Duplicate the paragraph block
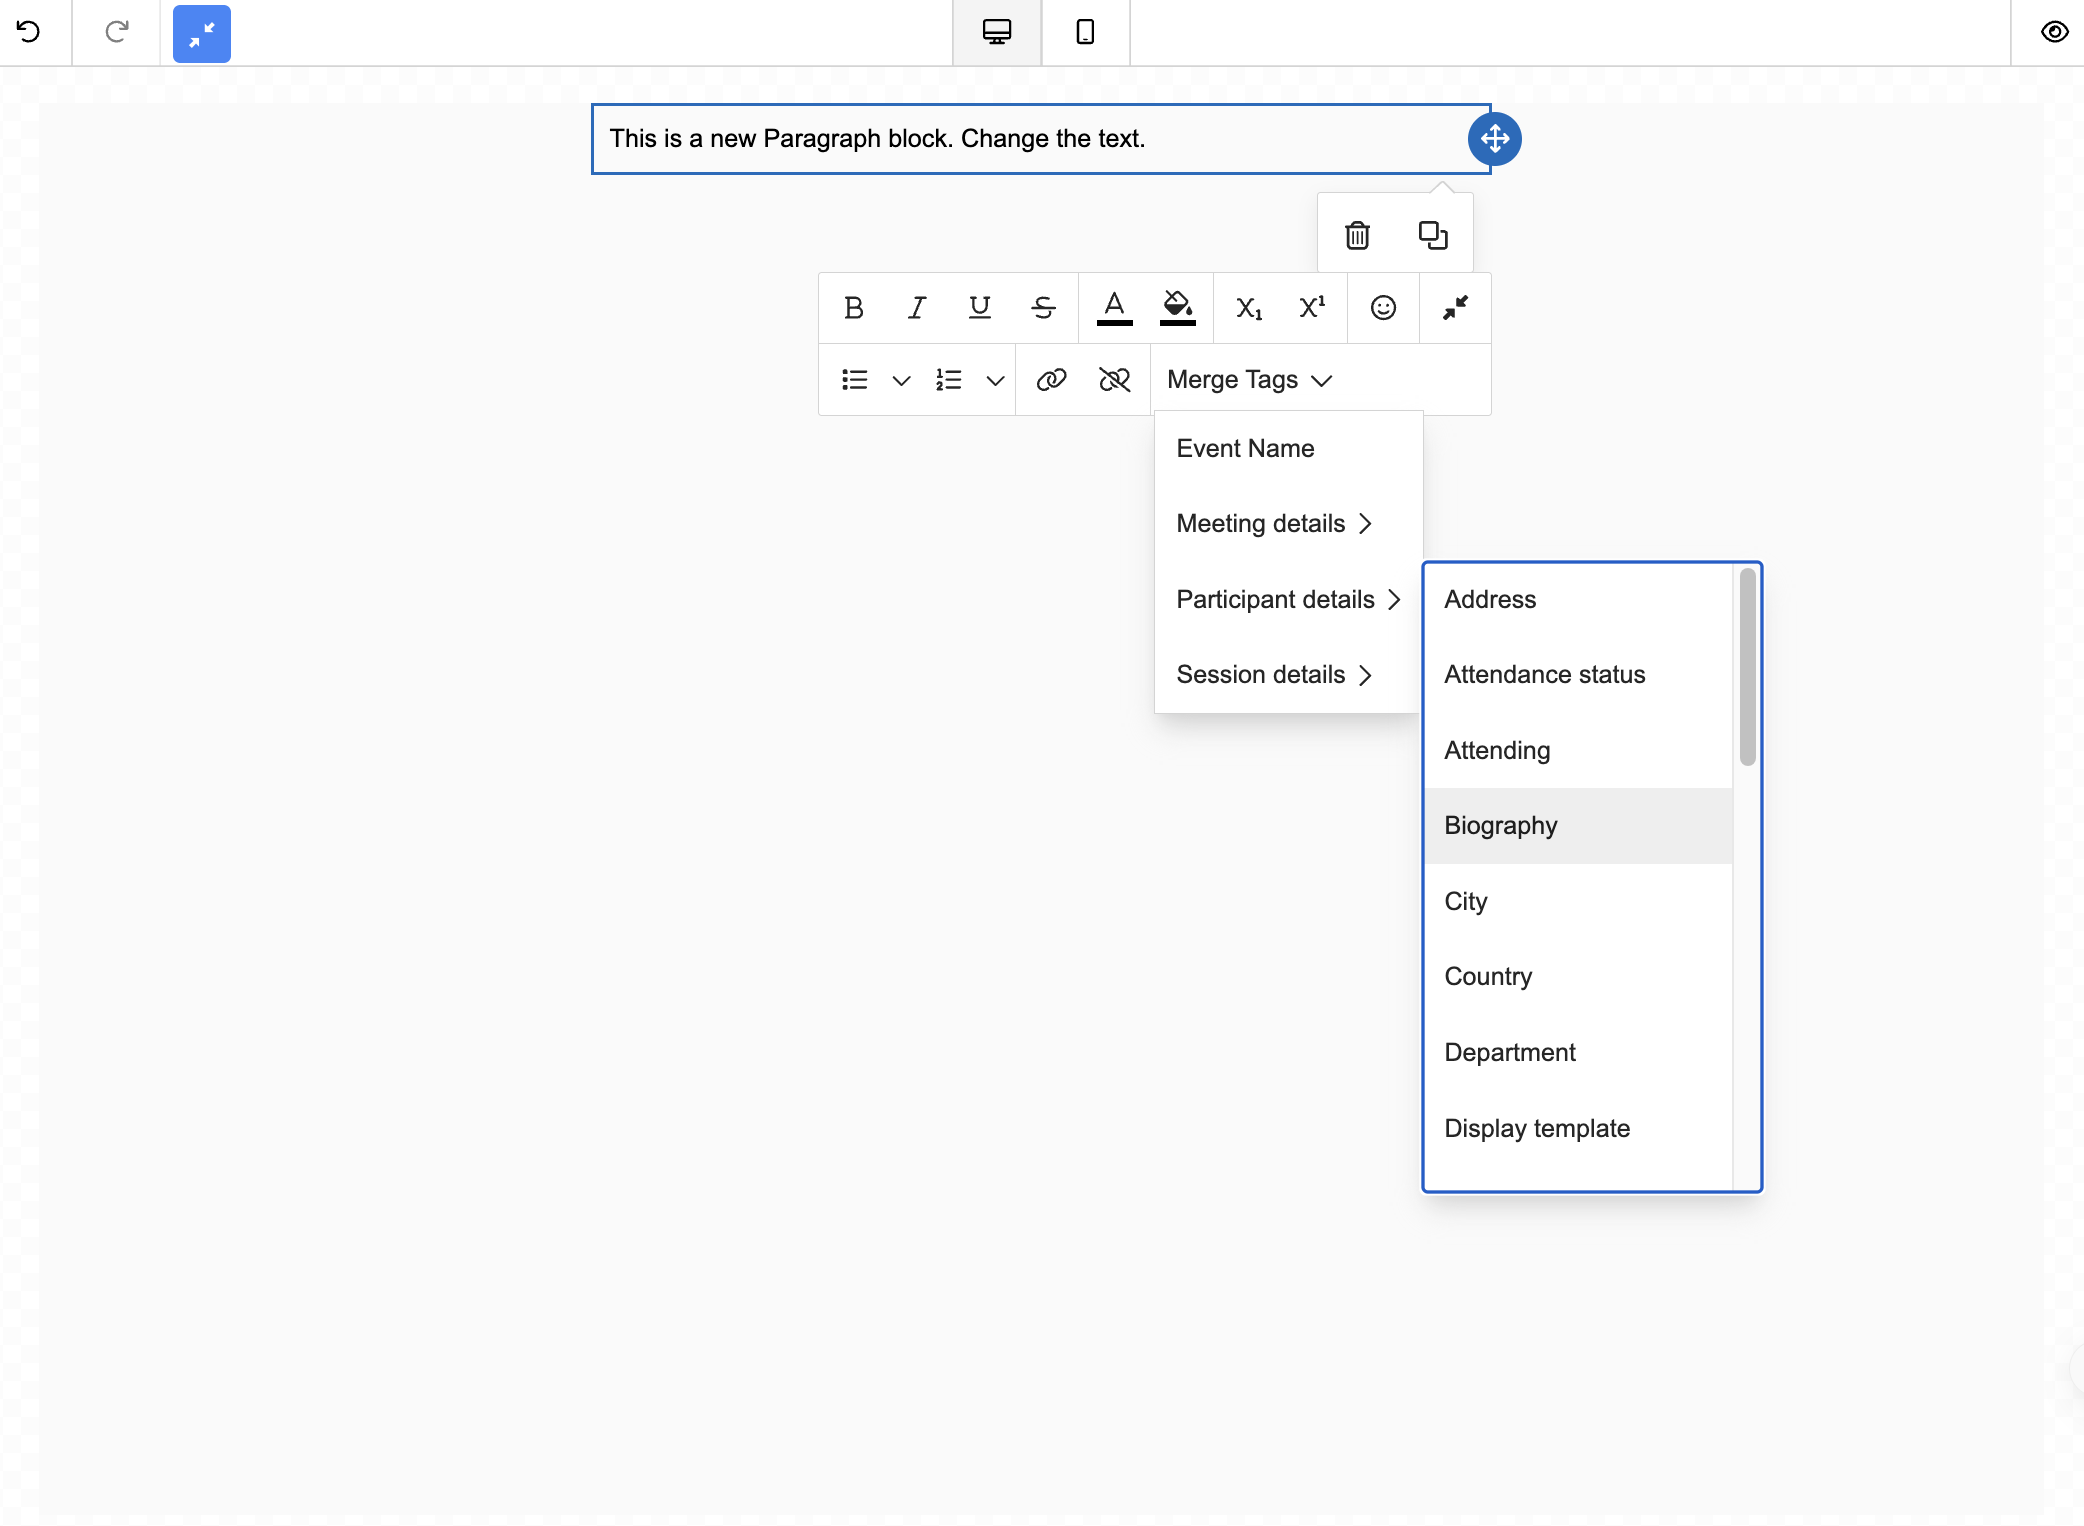The width and height of the screenshot is (2084, 1526). click(x=1433, y=235)
